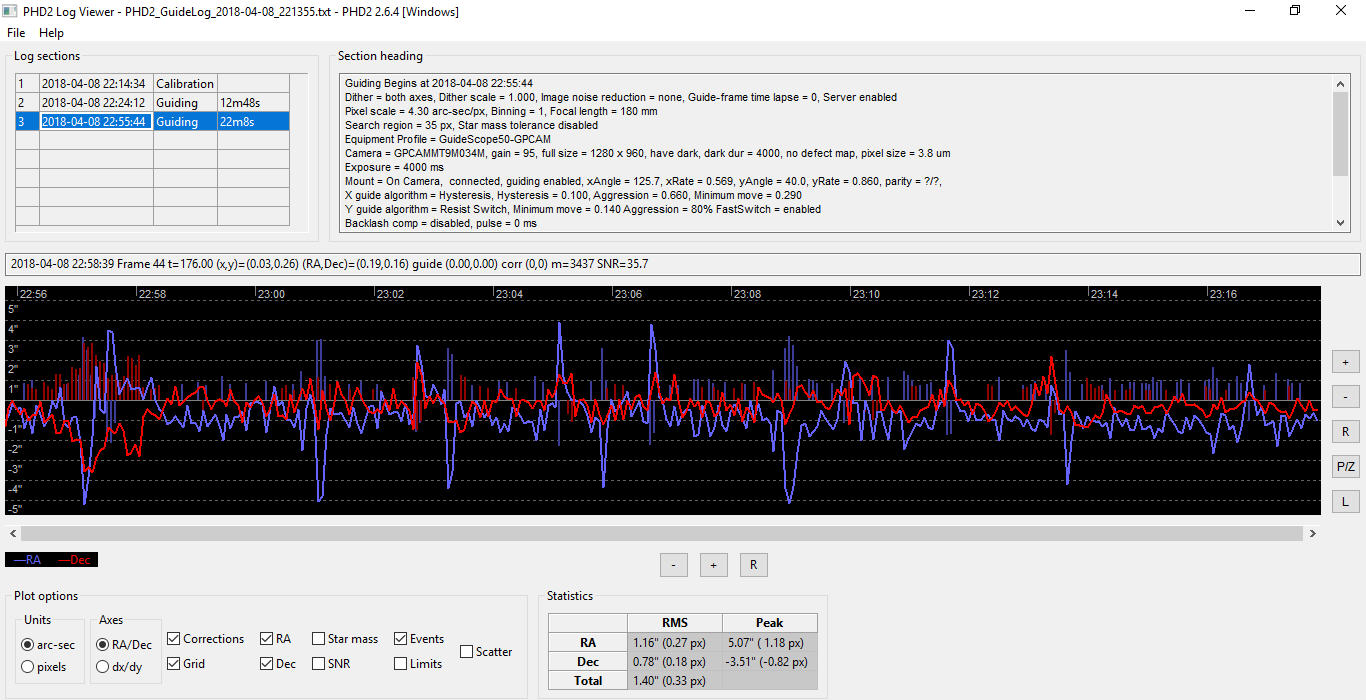Screen dimensions: 1366x700
Task: Click the vertical zoom out minus button
Action: (1345, 397)
